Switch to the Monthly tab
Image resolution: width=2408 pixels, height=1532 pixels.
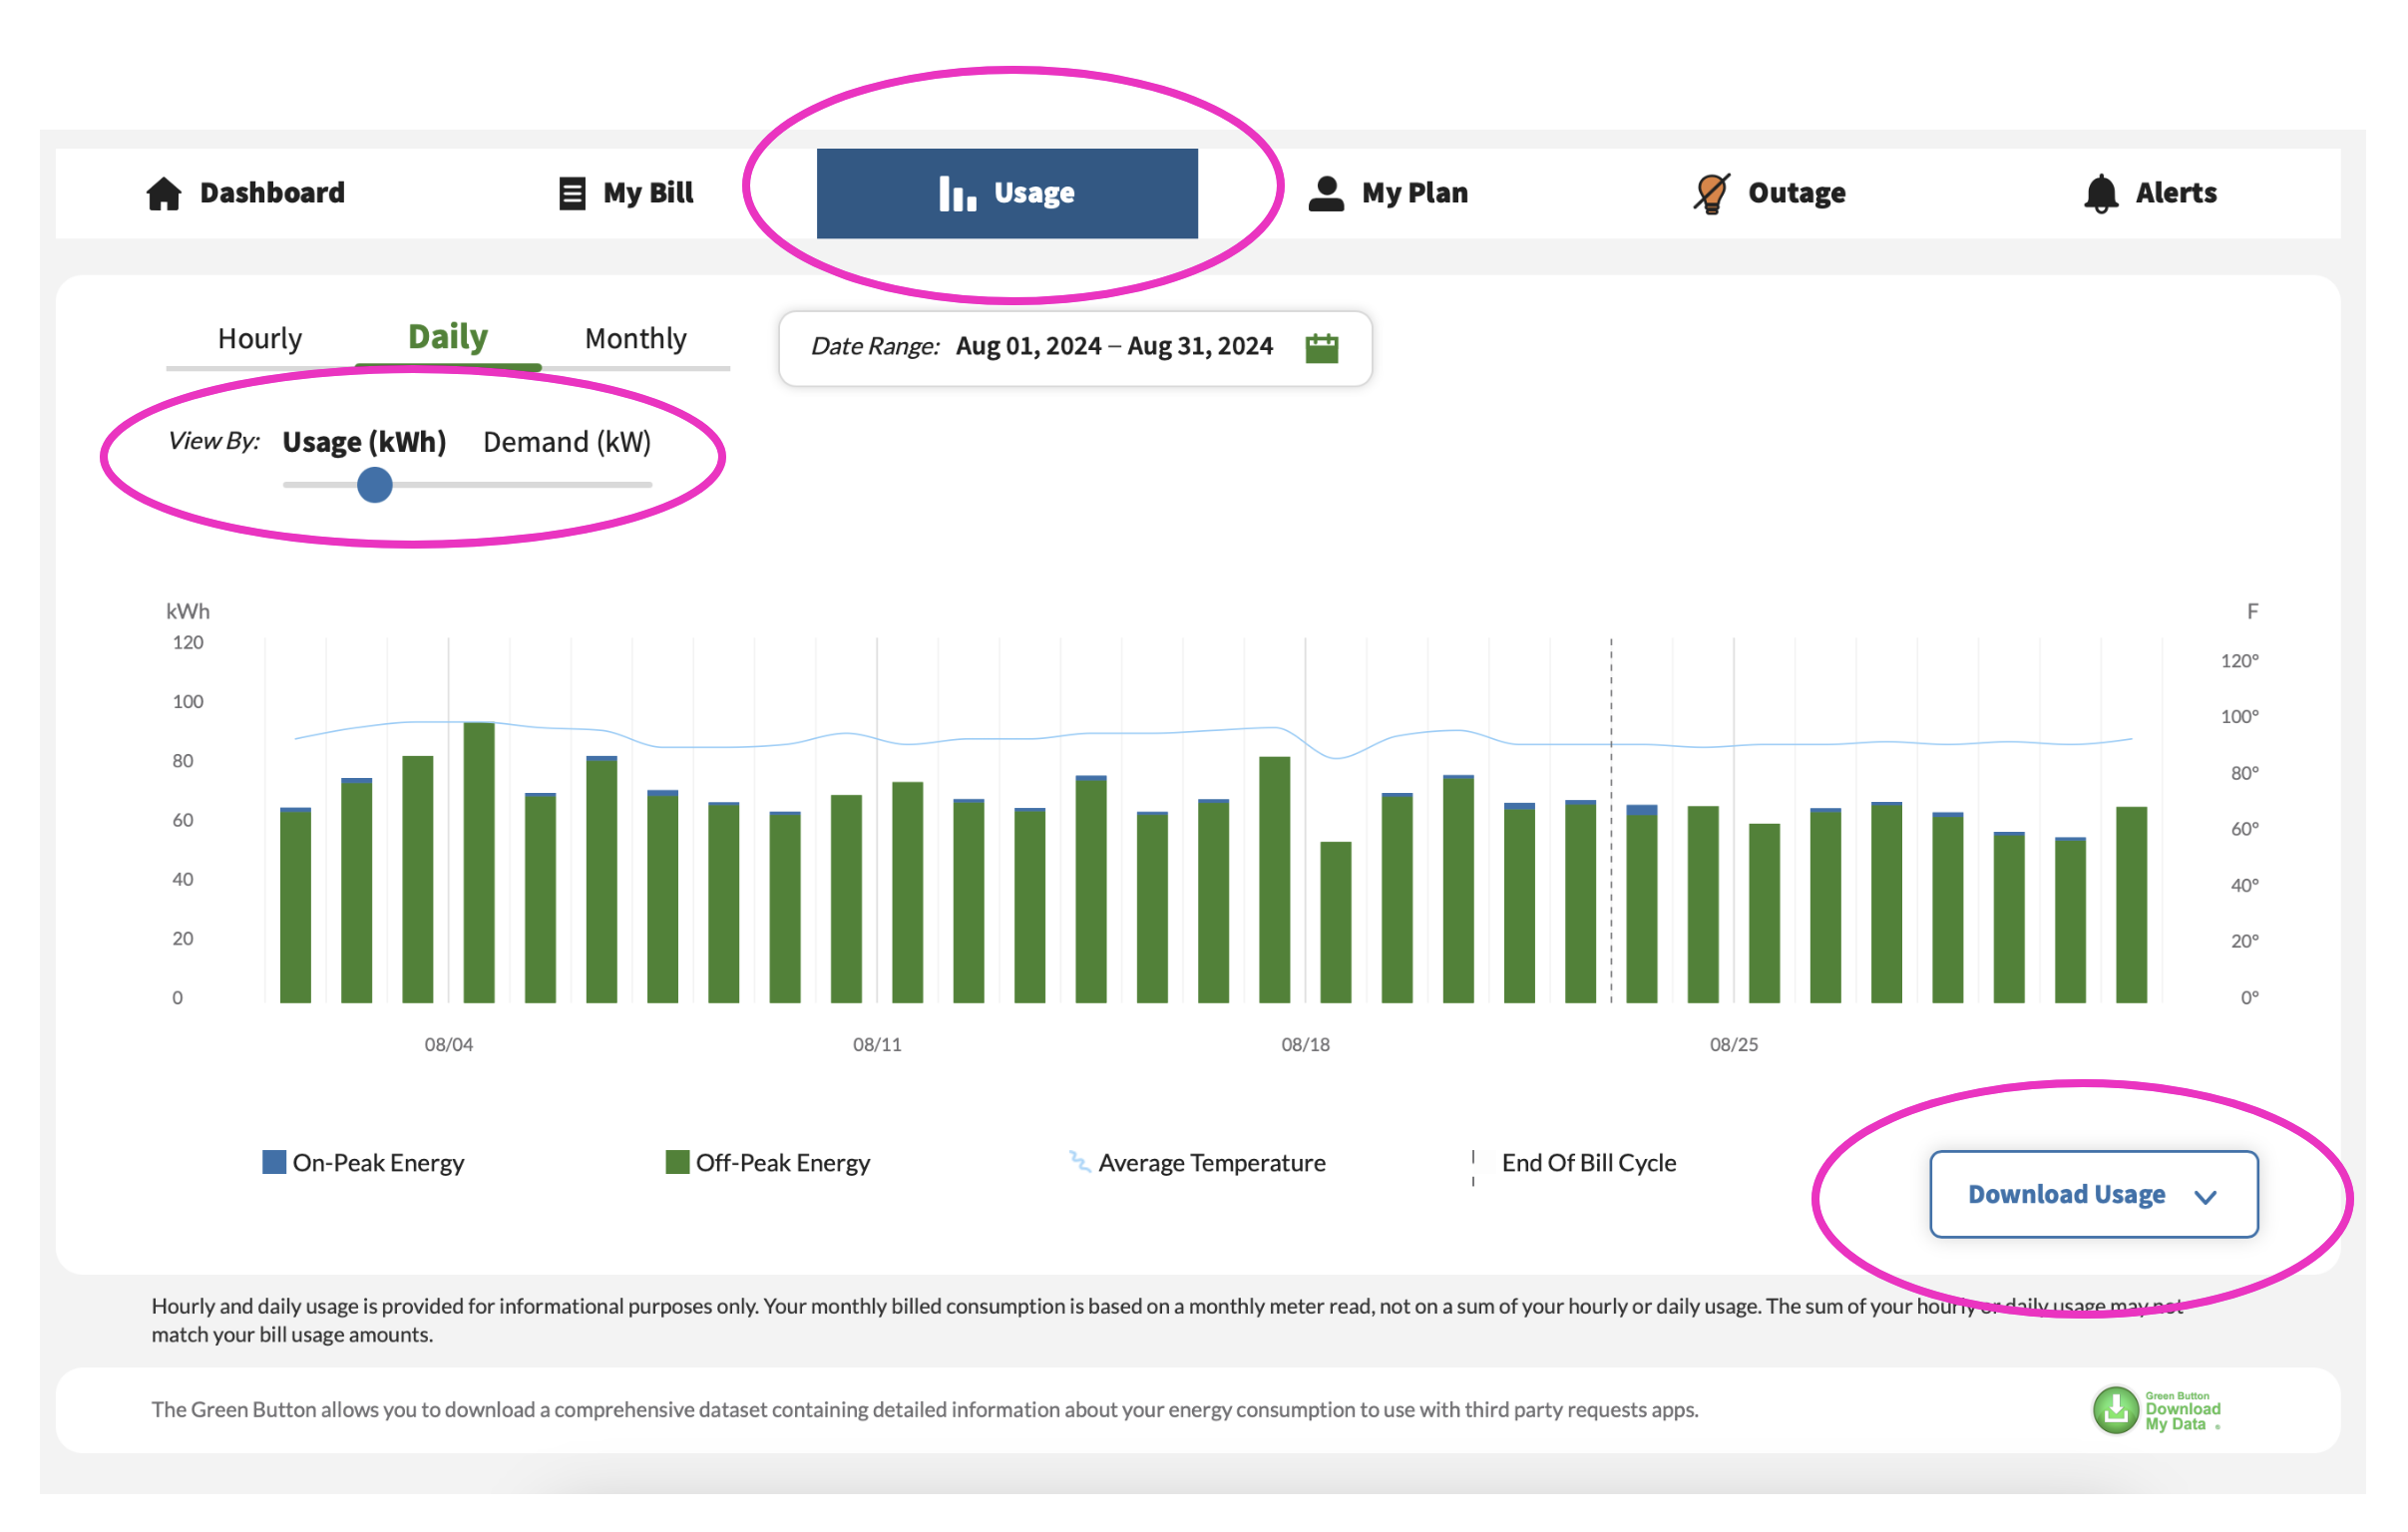click(635, 339)
